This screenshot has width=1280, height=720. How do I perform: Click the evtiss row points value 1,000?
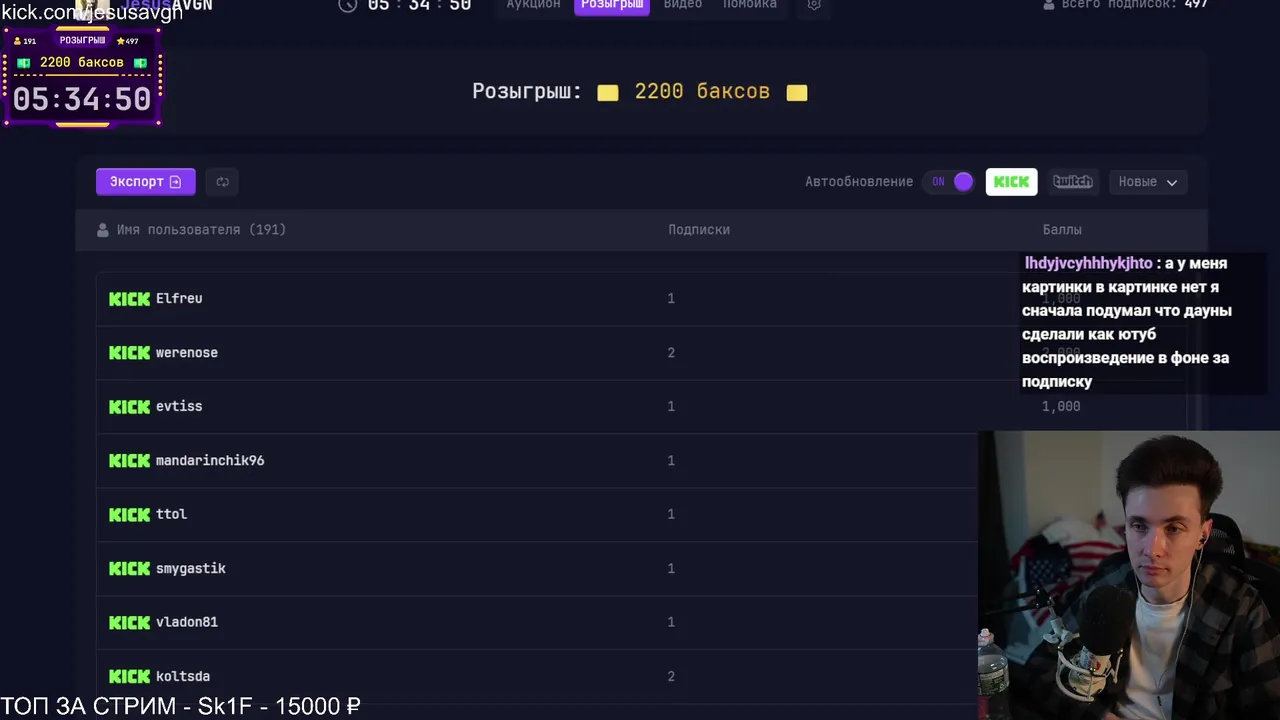pyautogui.click(x=1061, y=406)
